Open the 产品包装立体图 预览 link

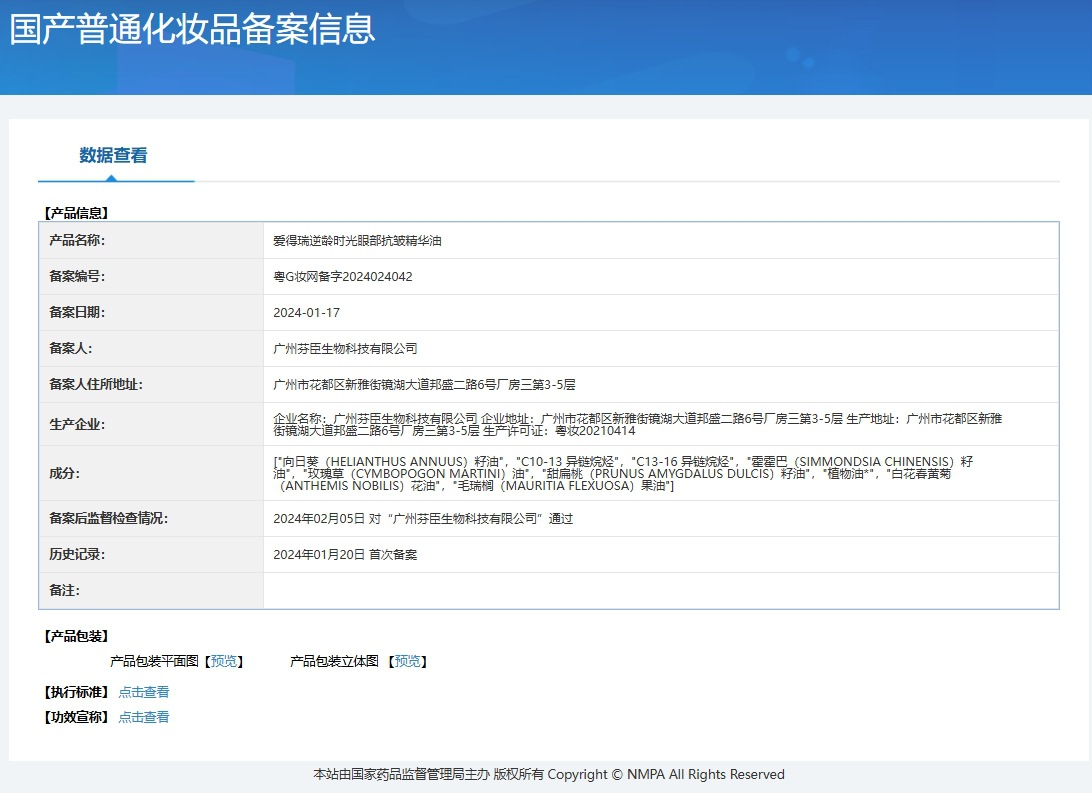point(407,661)
